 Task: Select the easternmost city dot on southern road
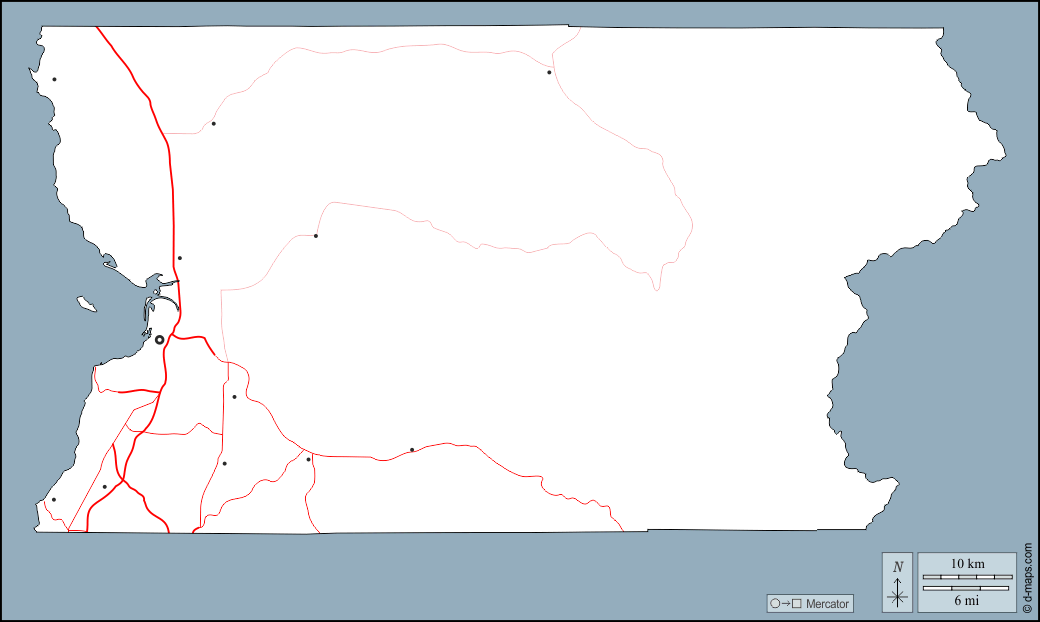pos(412,450)
